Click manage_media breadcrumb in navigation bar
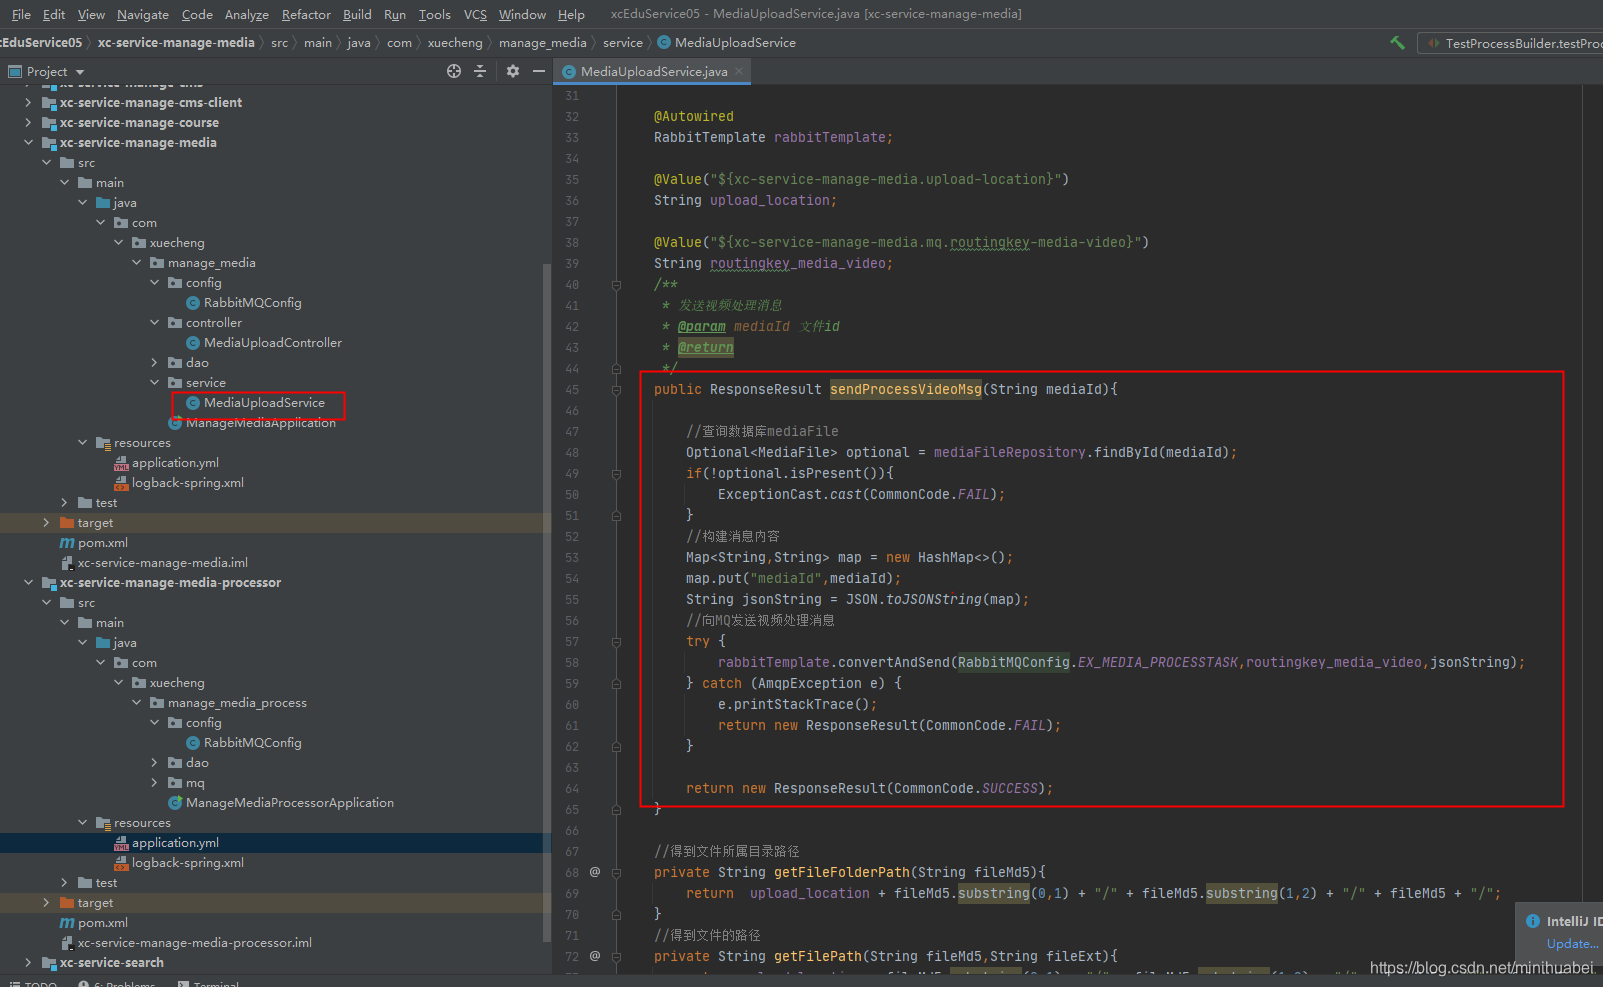 click(543, 43)
